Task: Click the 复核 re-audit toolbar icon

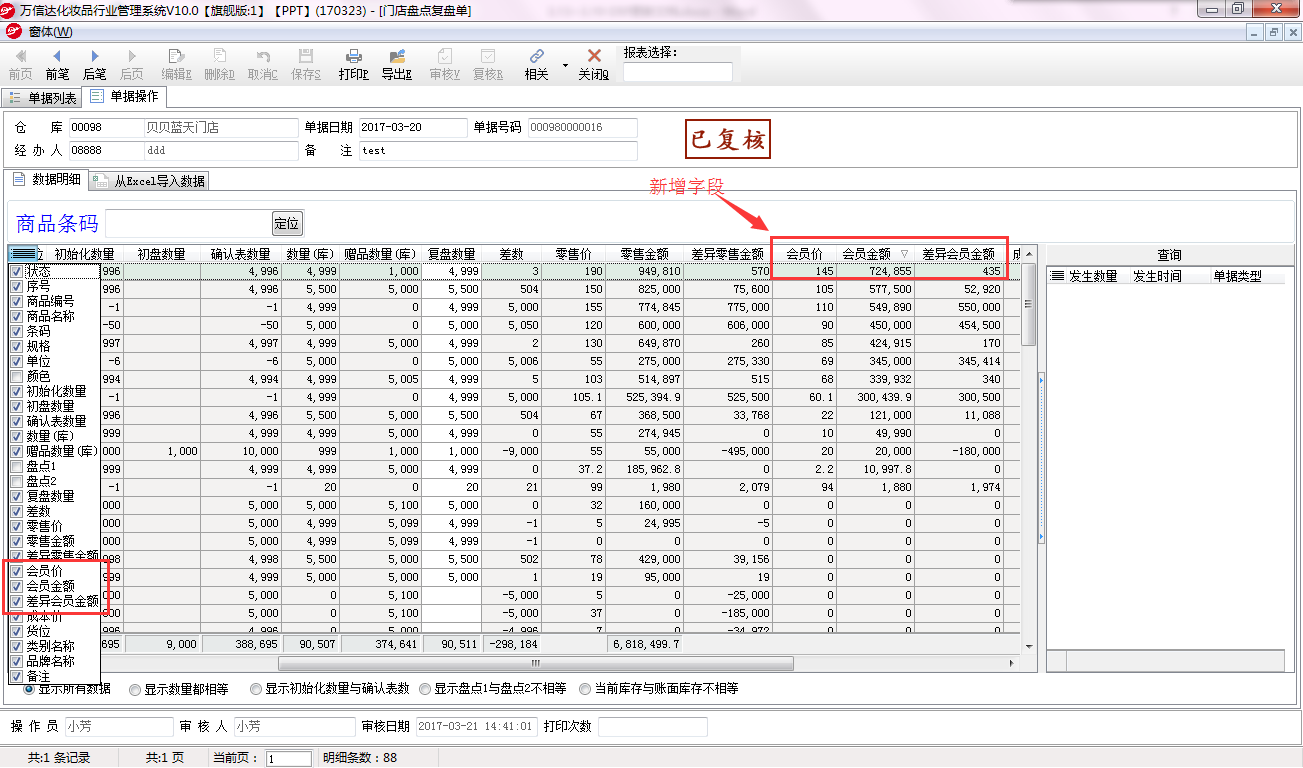Action: (488, 56)
